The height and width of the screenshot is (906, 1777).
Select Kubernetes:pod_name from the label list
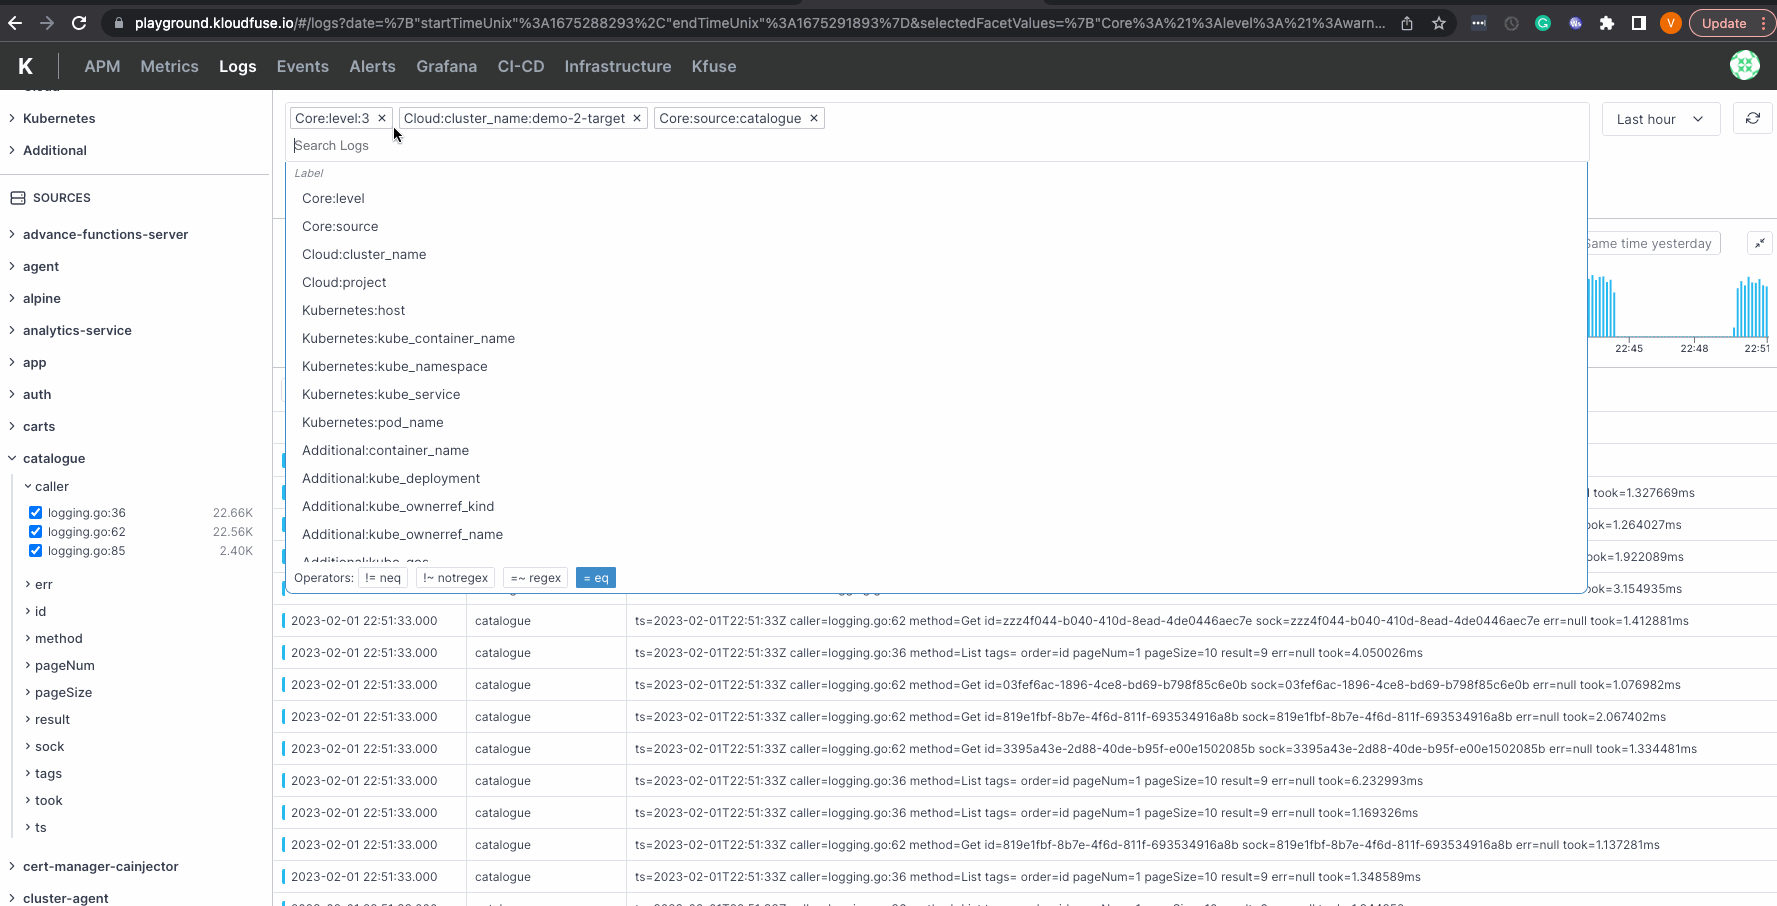(372, 422)
